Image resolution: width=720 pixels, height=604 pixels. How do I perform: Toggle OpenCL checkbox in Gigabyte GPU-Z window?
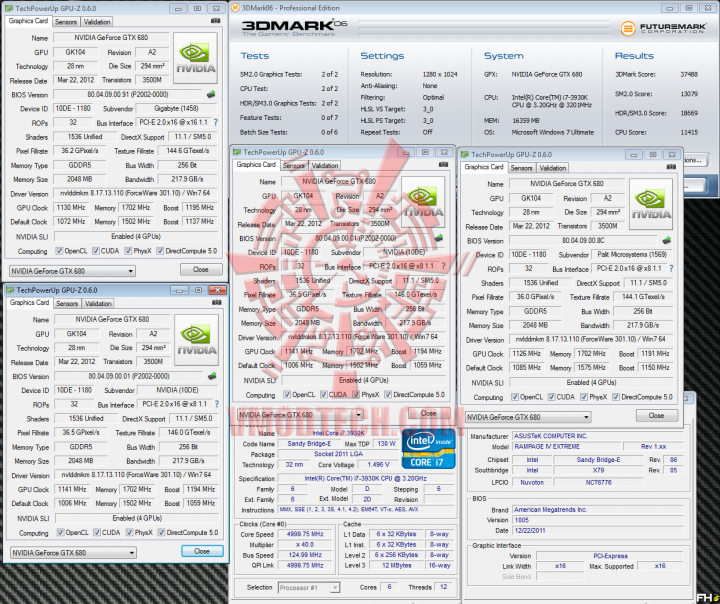click(59, 251)
